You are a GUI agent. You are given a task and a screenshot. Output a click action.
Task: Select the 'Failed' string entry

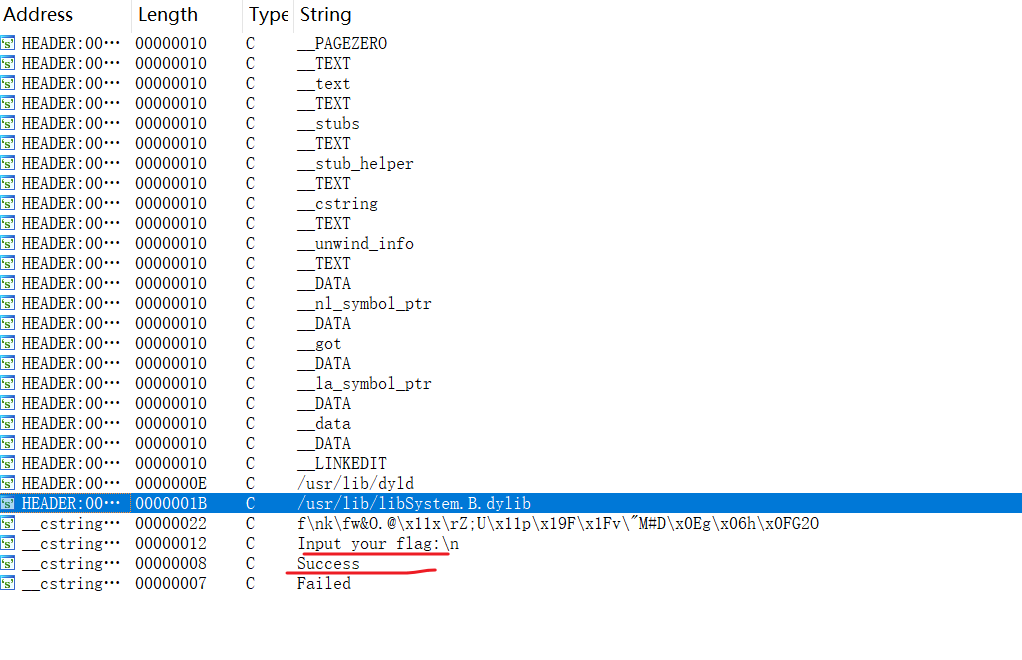pos(323,583)
